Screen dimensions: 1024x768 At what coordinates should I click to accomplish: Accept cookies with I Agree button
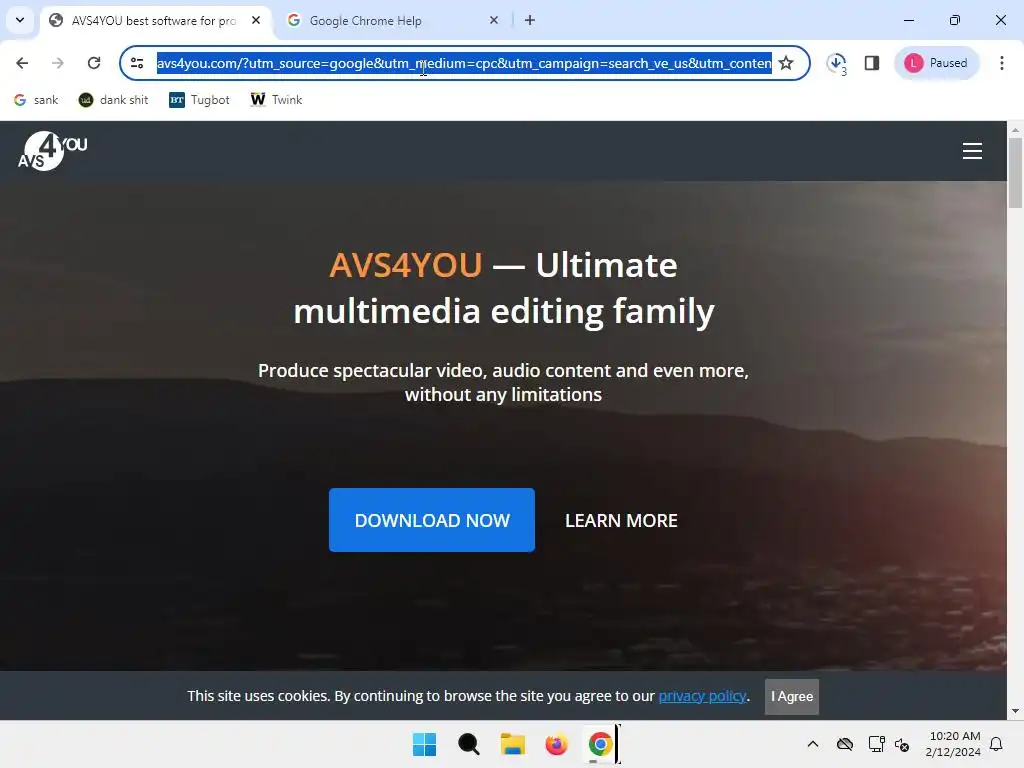(792, 697)
